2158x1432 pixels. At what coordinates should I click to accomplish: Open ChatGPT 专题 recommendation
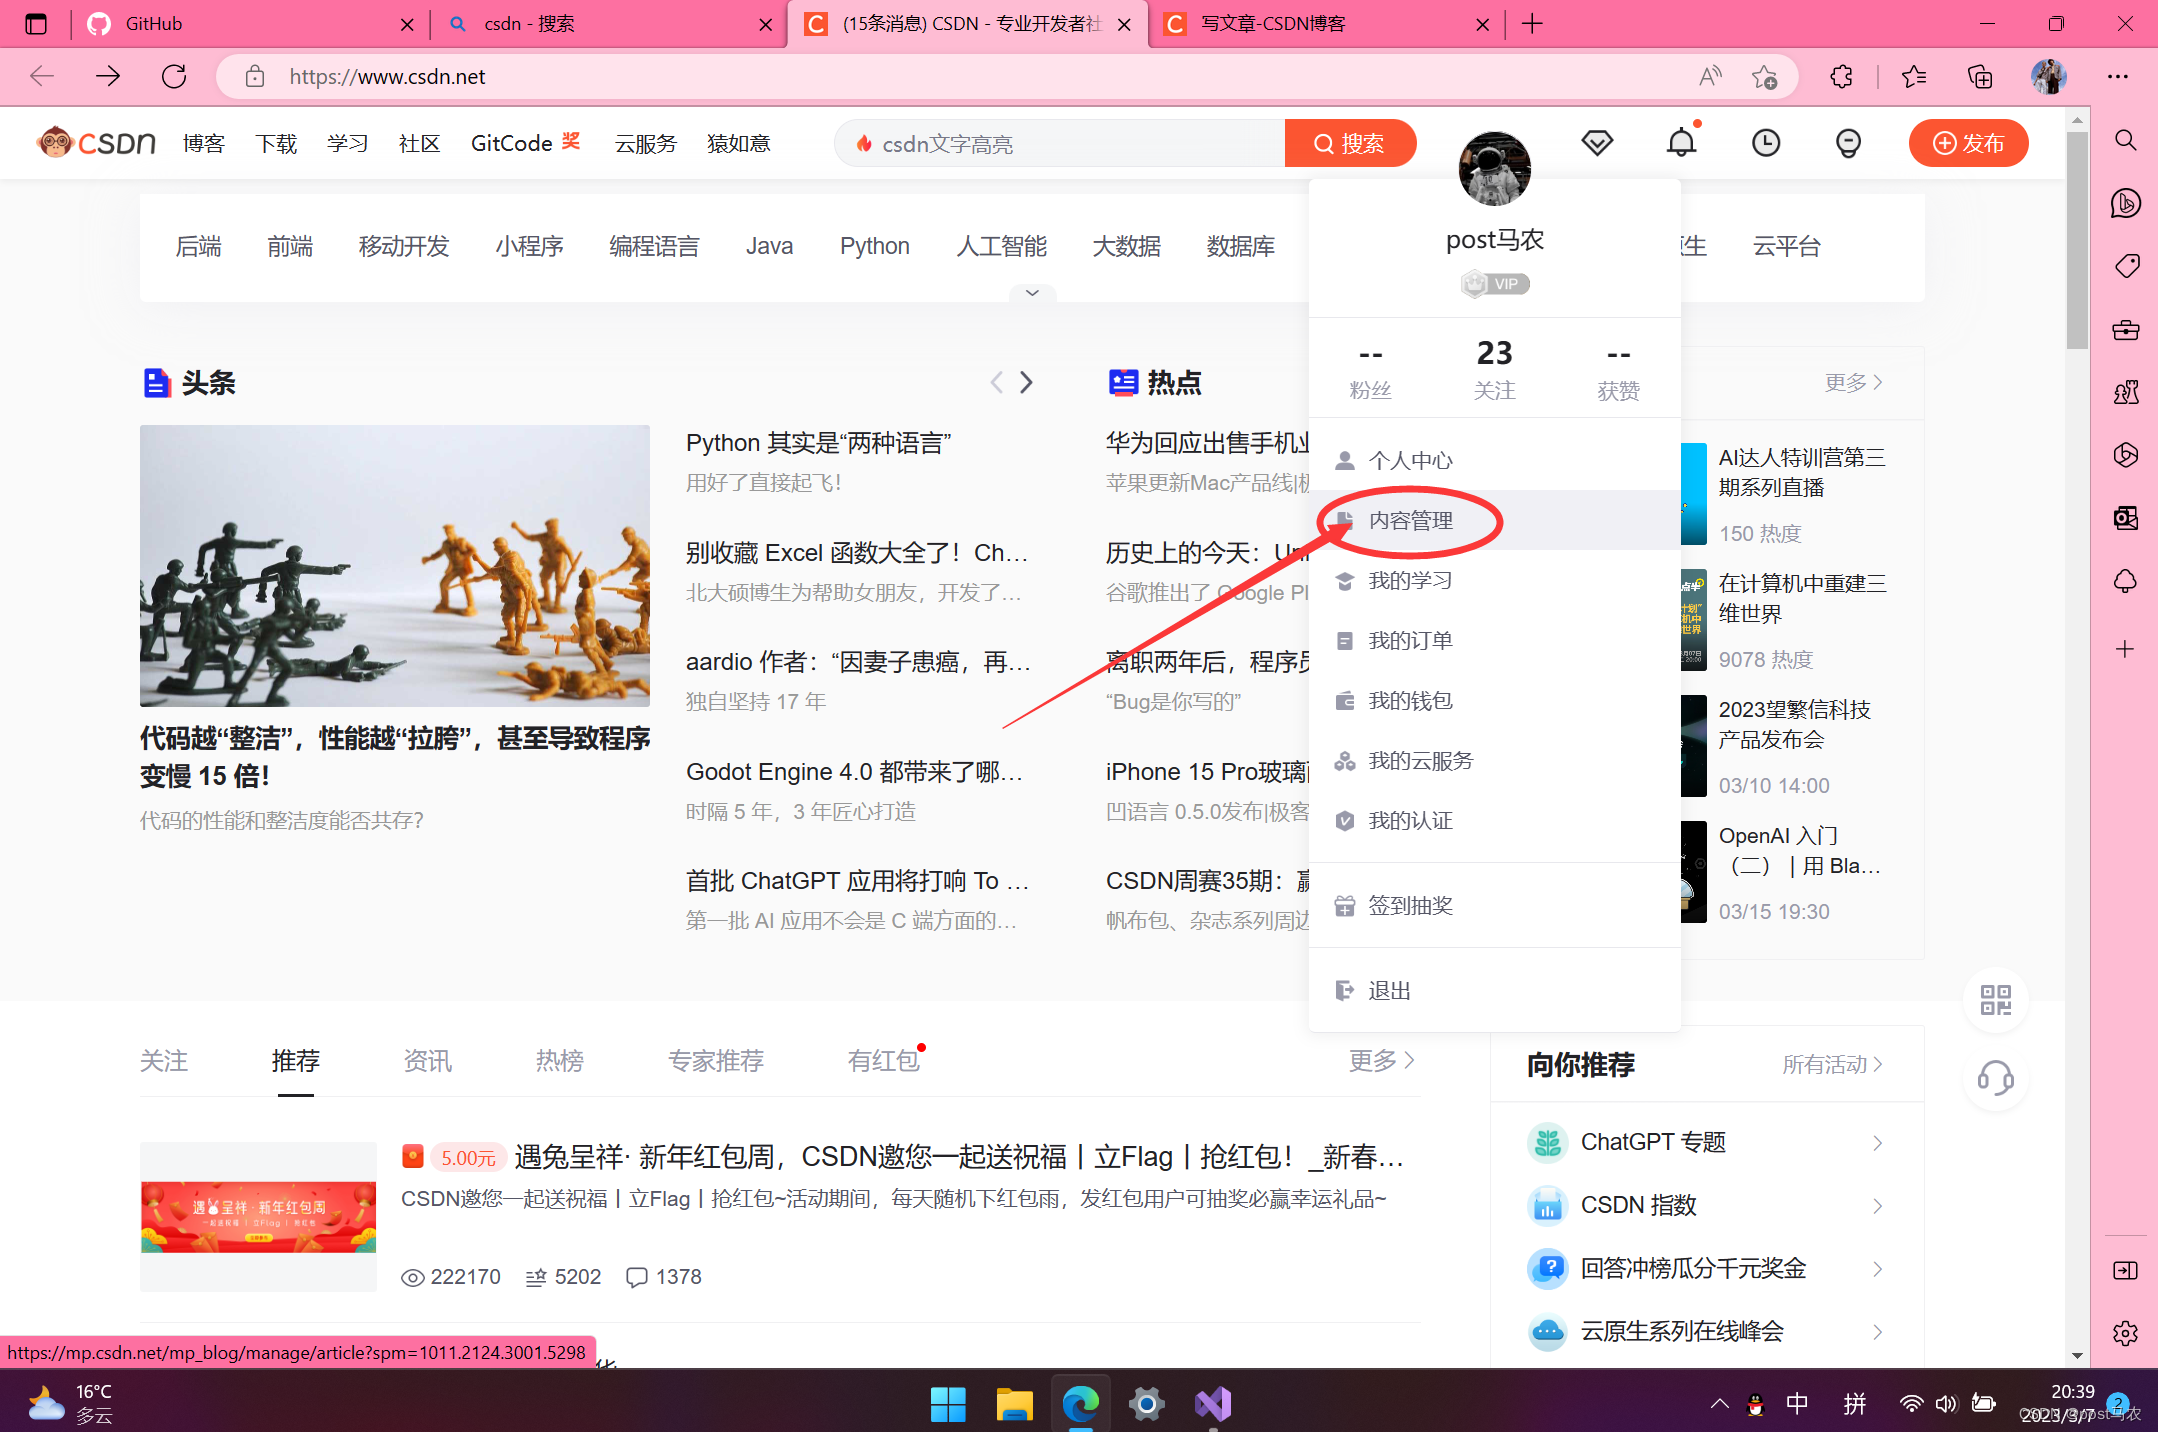pos(1706,1142)
